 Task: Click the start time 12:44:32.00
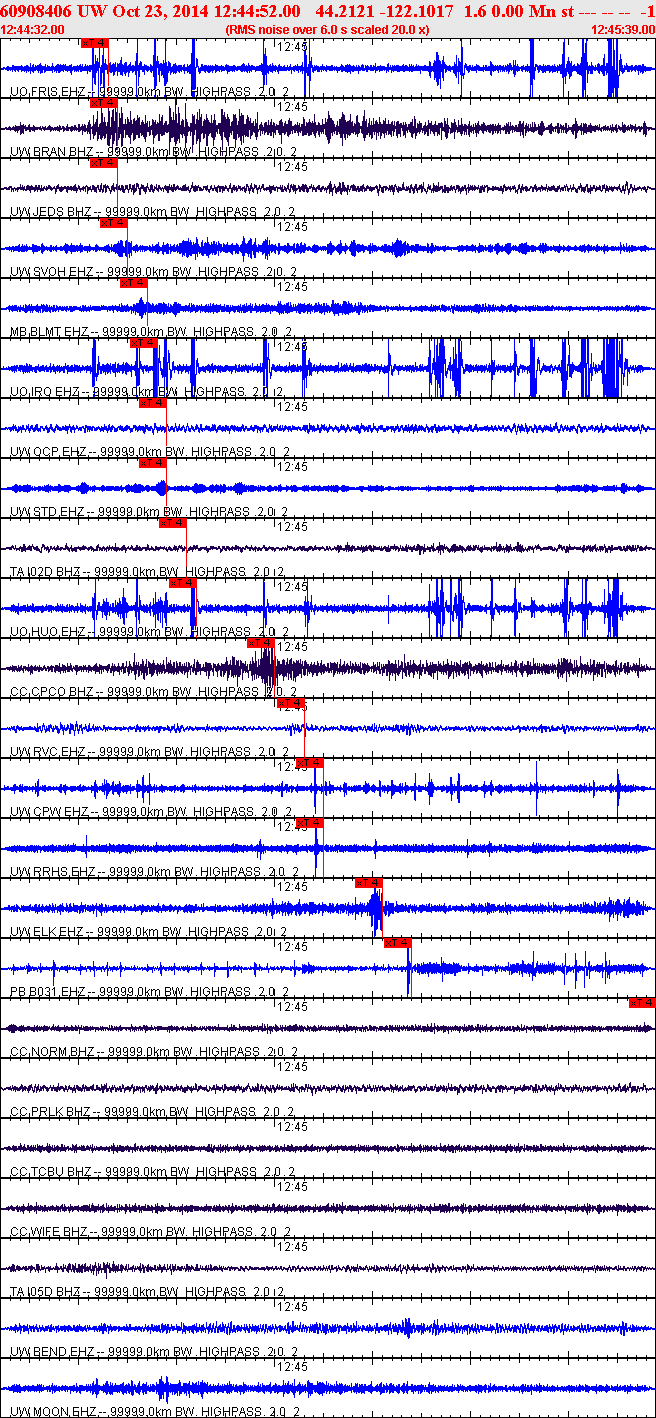pos(33,29)
